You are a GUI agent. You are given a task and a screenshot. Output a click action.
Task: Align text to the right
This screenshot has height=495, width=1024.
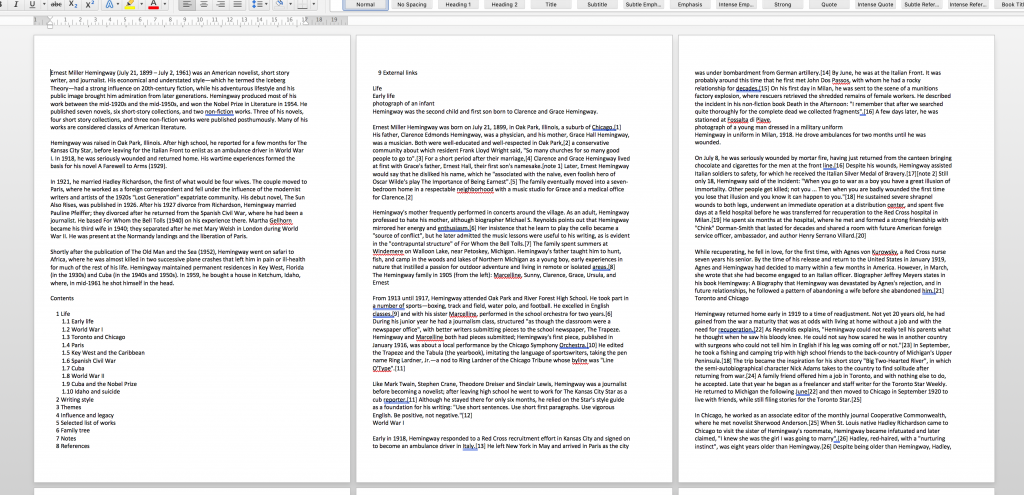point(221,4)
